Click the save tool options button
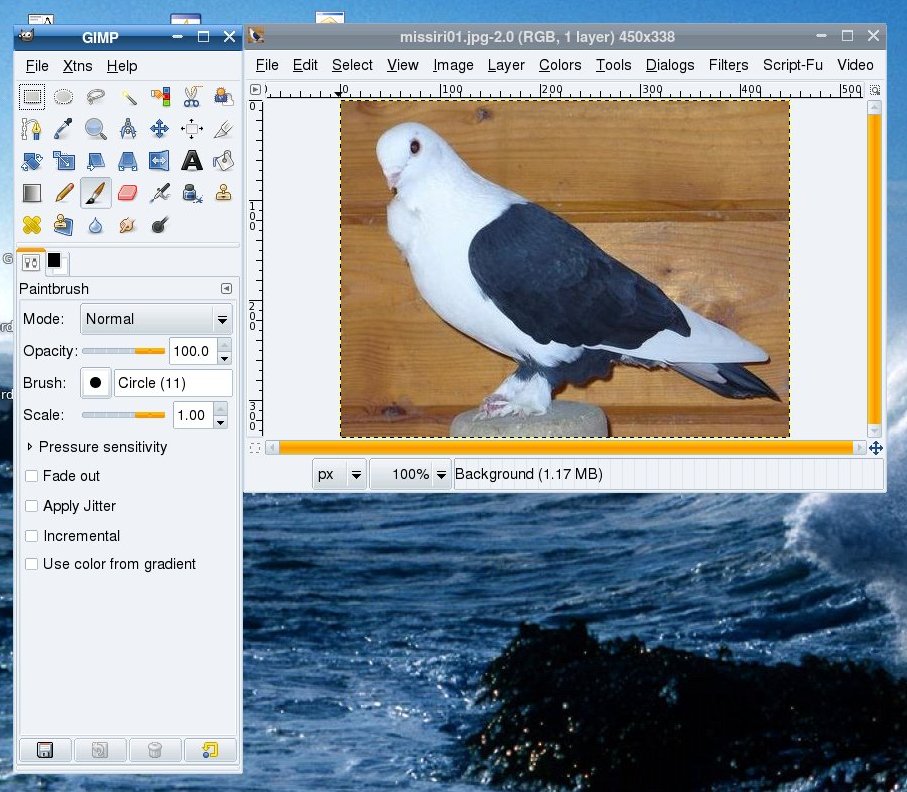 44,750
